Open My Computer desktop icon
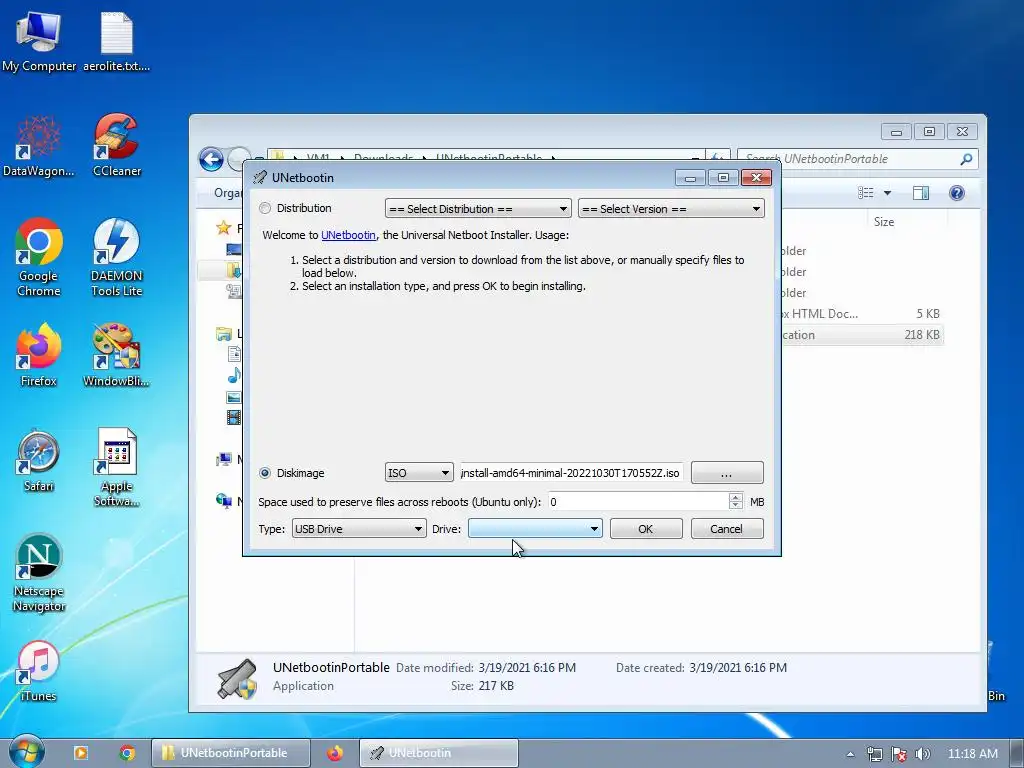 tap(39, 40)
